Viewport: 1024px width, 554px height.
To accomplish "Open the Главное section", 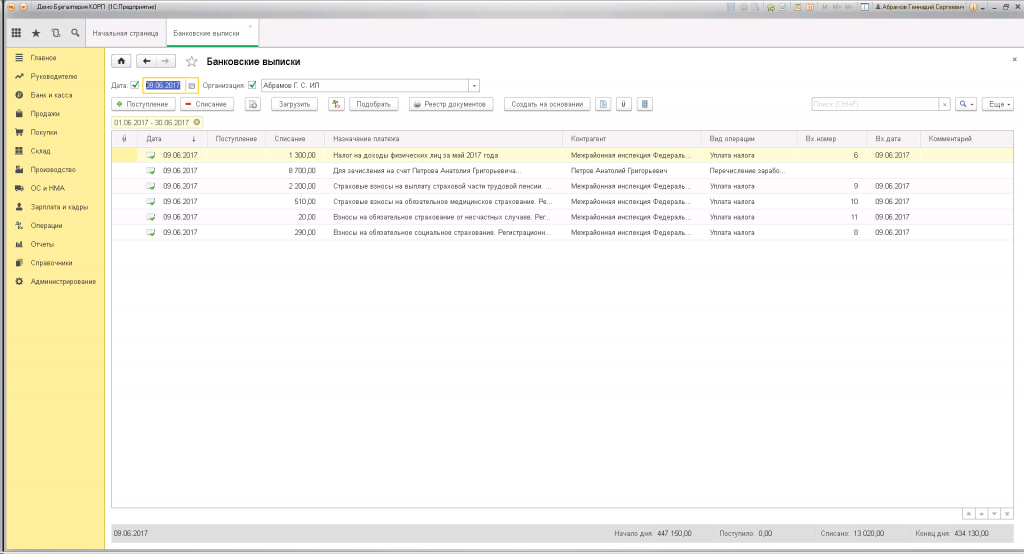I will 43,57.
